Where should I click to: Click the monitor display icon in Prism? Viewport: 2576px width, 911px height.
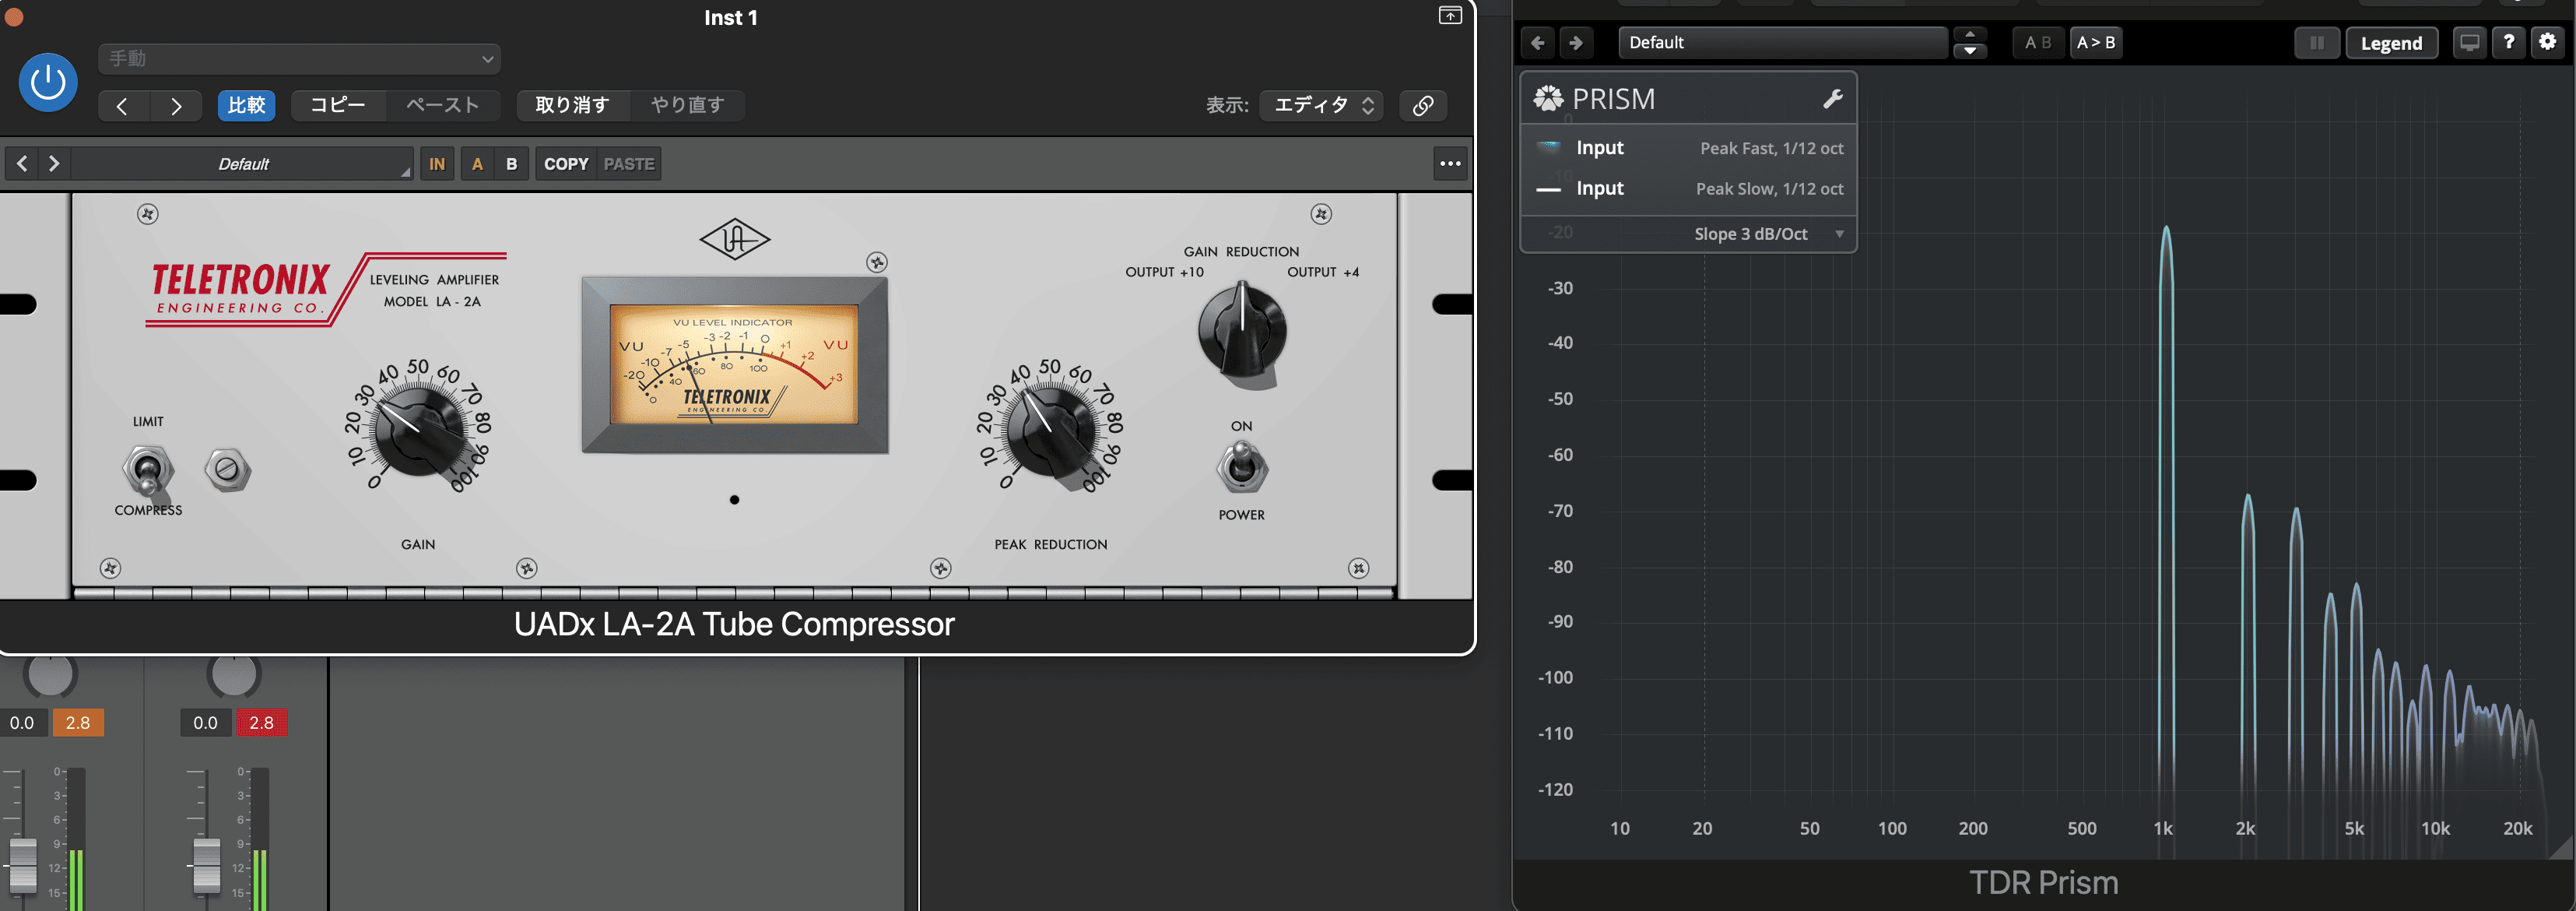tap(2469, 42)
